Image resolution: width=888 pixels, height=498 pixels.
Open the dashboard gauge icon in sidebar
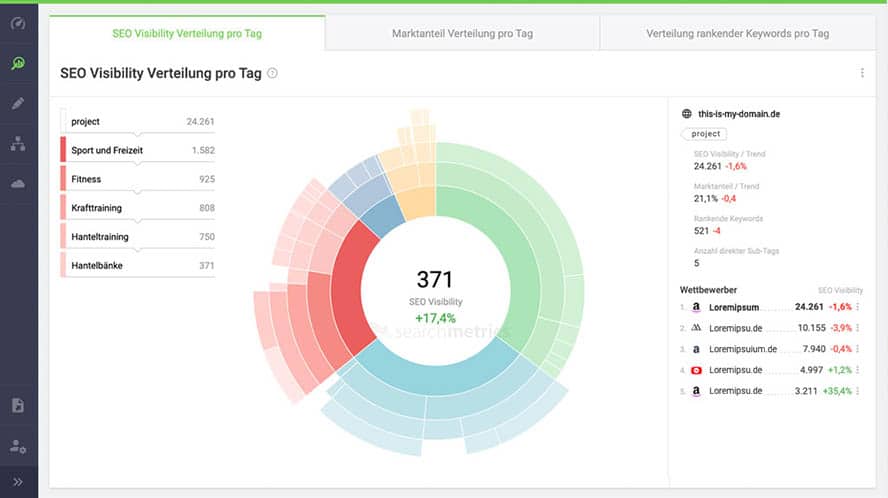tap(18, 23)
